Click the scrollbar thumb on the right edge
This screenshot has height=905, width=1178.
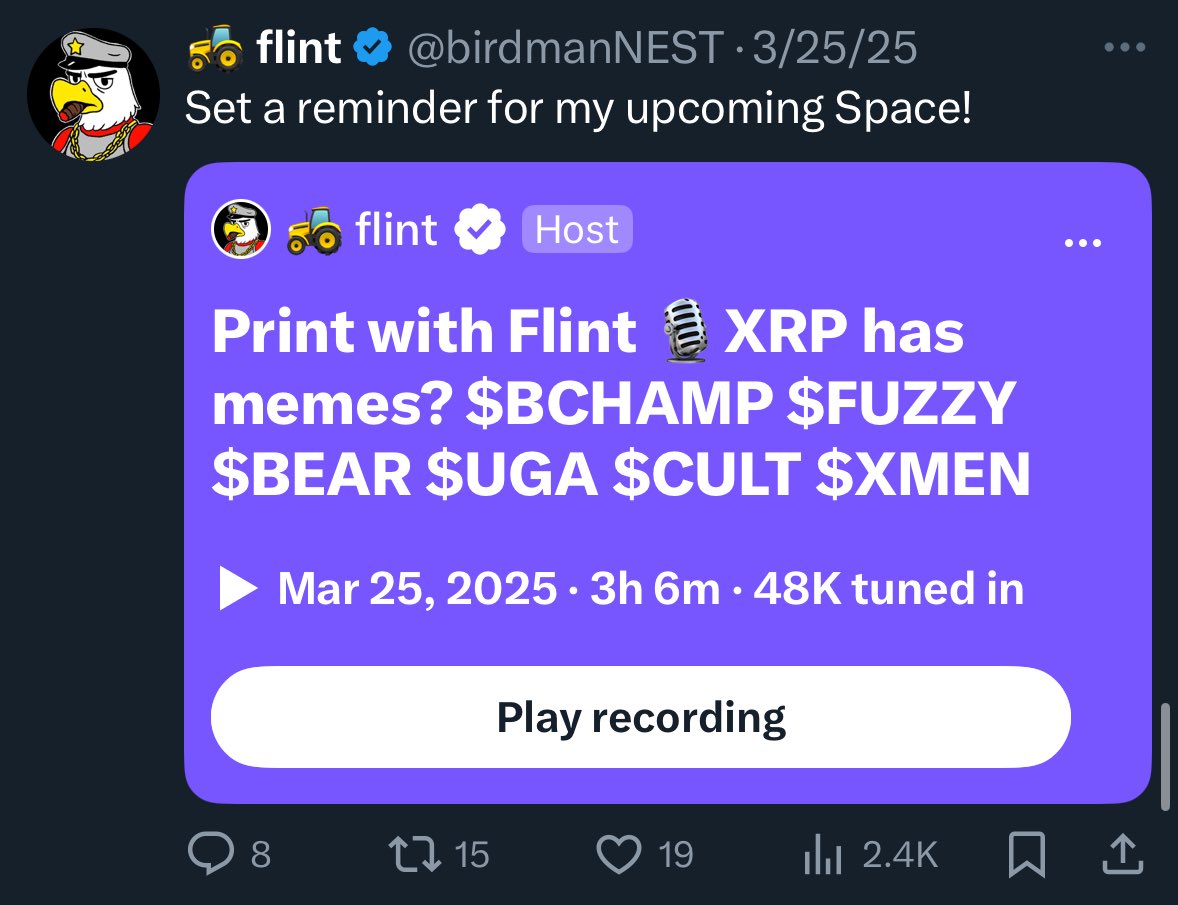coord(1164,756)
